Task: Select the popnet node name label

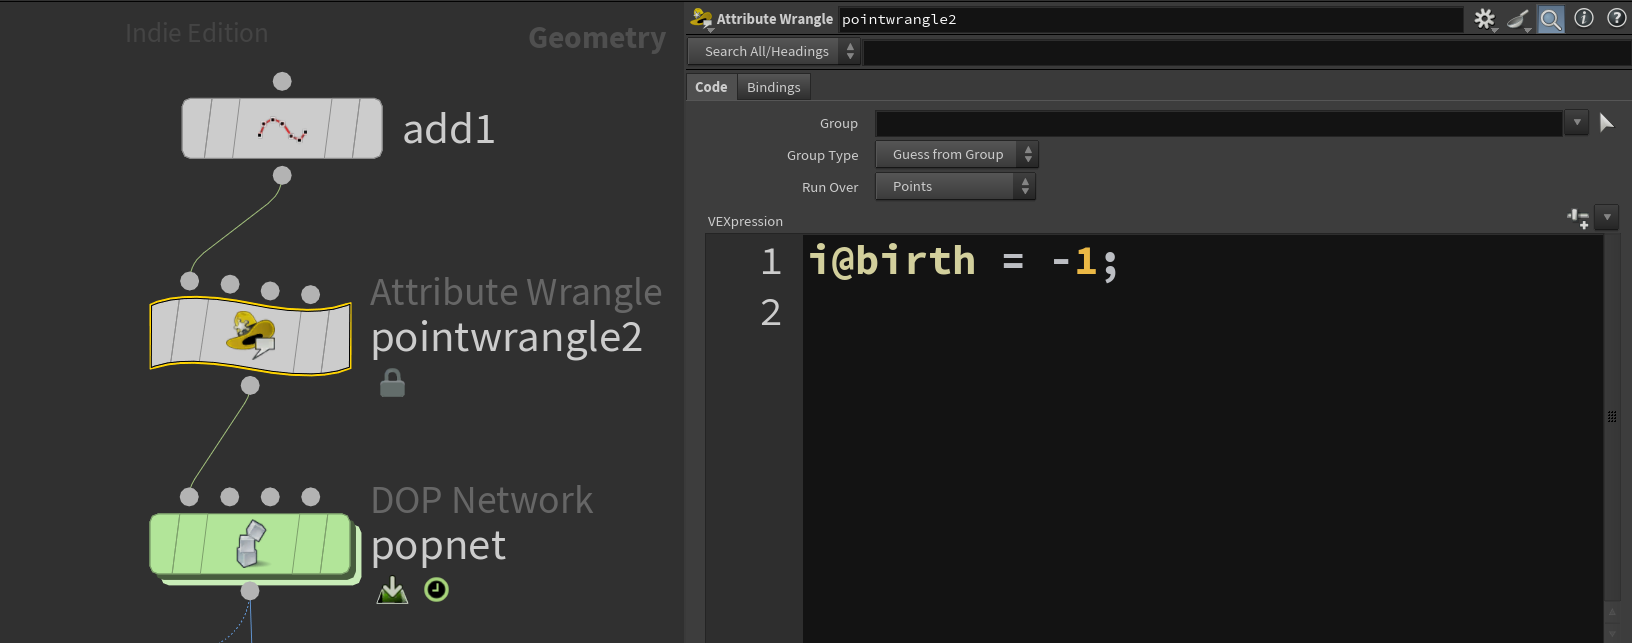Action: pyautogui.click(x=438, y=546)
